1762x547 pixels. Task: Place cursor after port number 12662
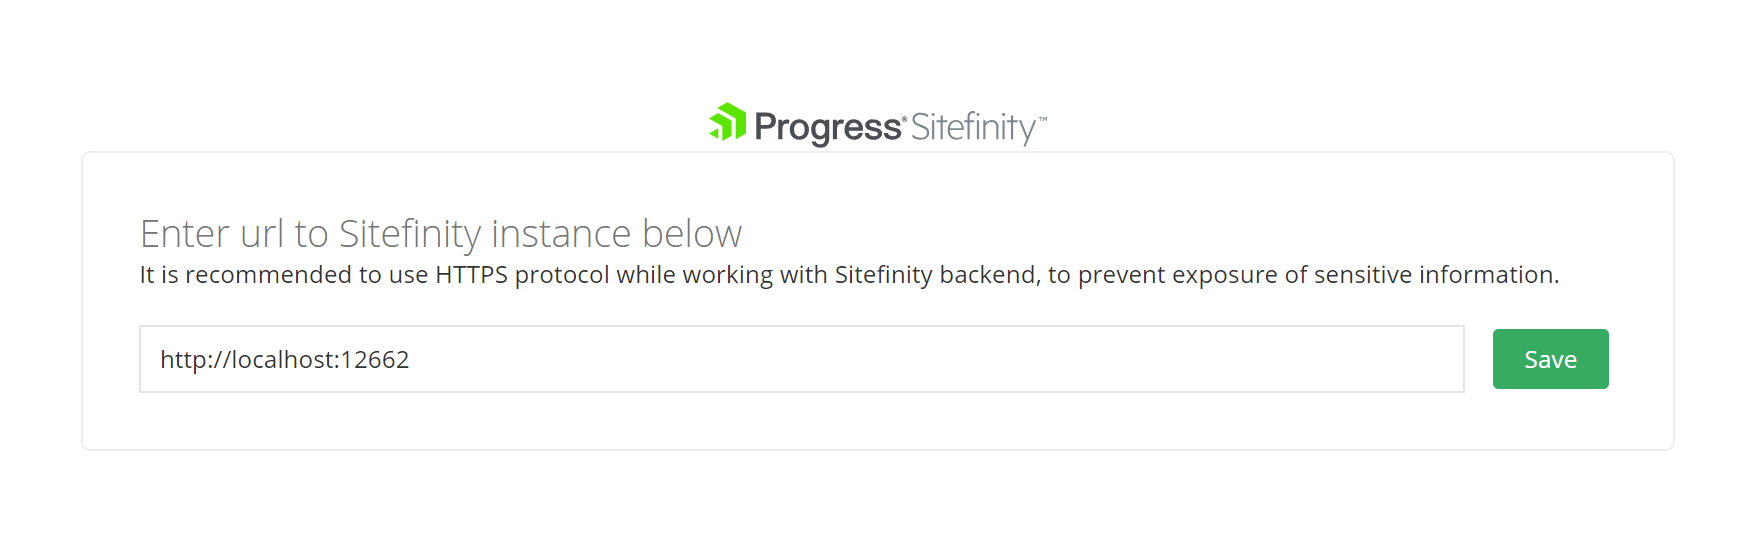(411, 360)
